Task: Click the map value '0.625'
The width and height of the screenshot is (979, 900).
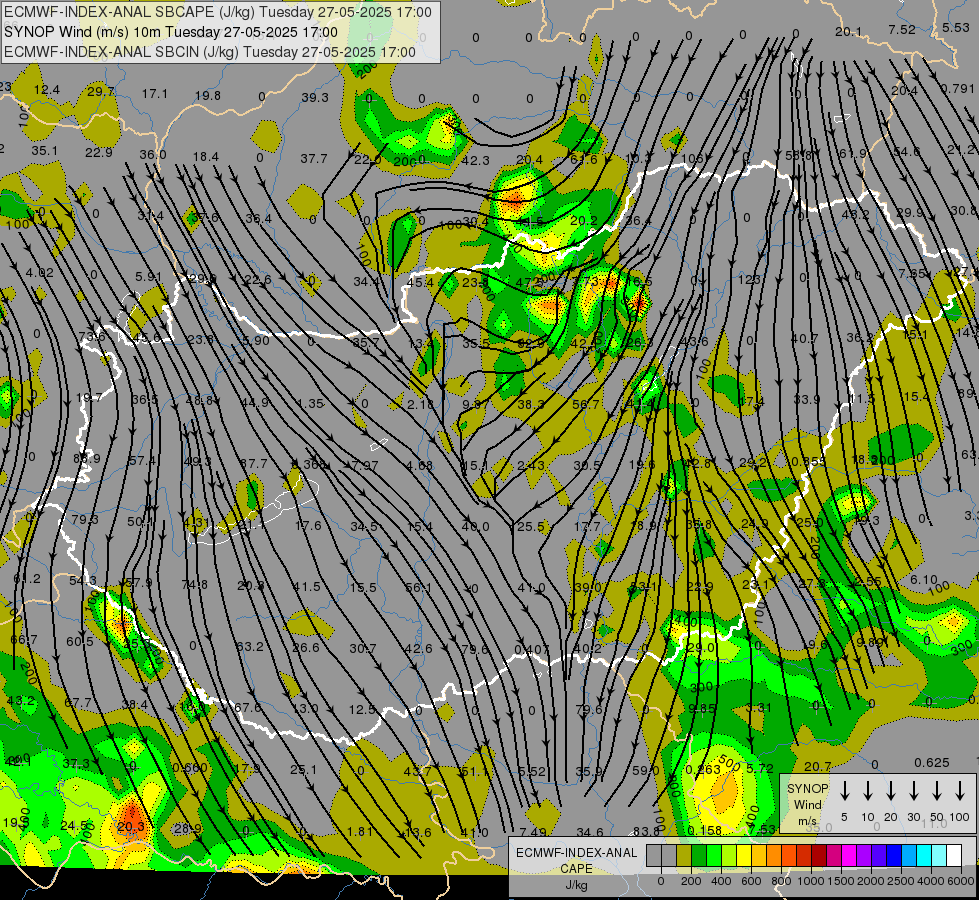Action: (x=932, y=763)
